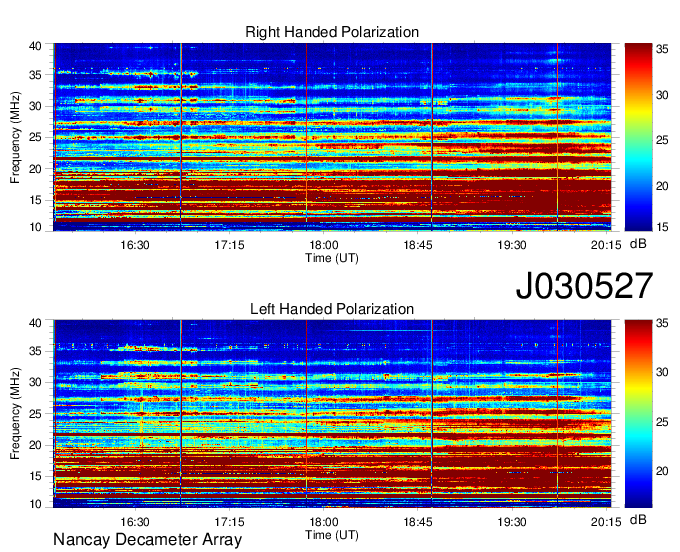Click the 20 dB label on upper color bar
Viewport: 680px width, 552px height.
pos(662,186)
